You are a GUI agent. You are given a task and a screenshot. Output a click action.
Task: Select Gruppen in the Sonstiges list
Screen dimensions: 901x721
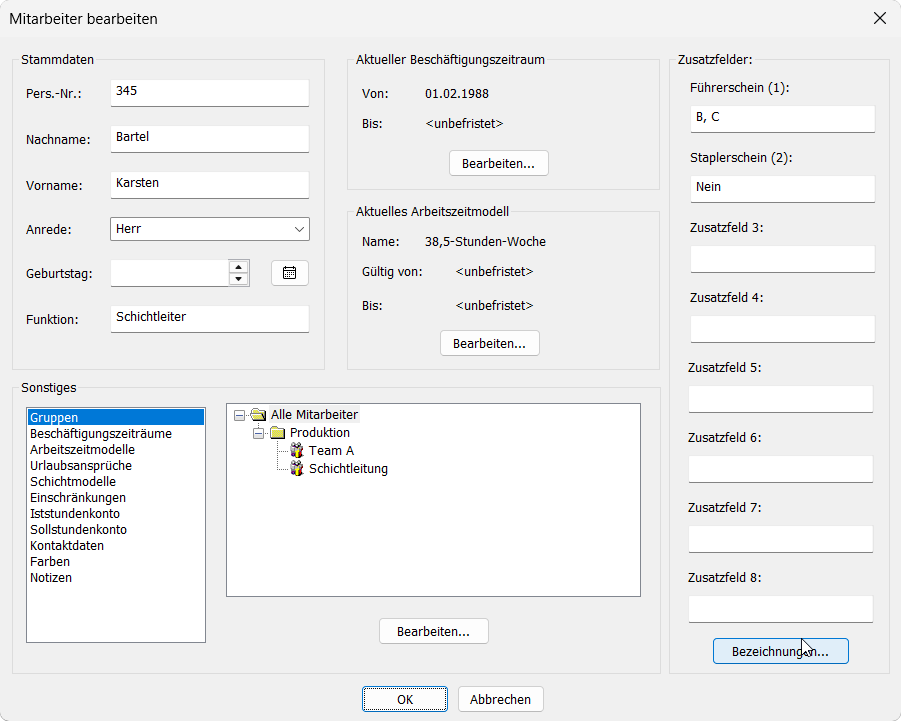pyautogui.click(x=115, y=418)
